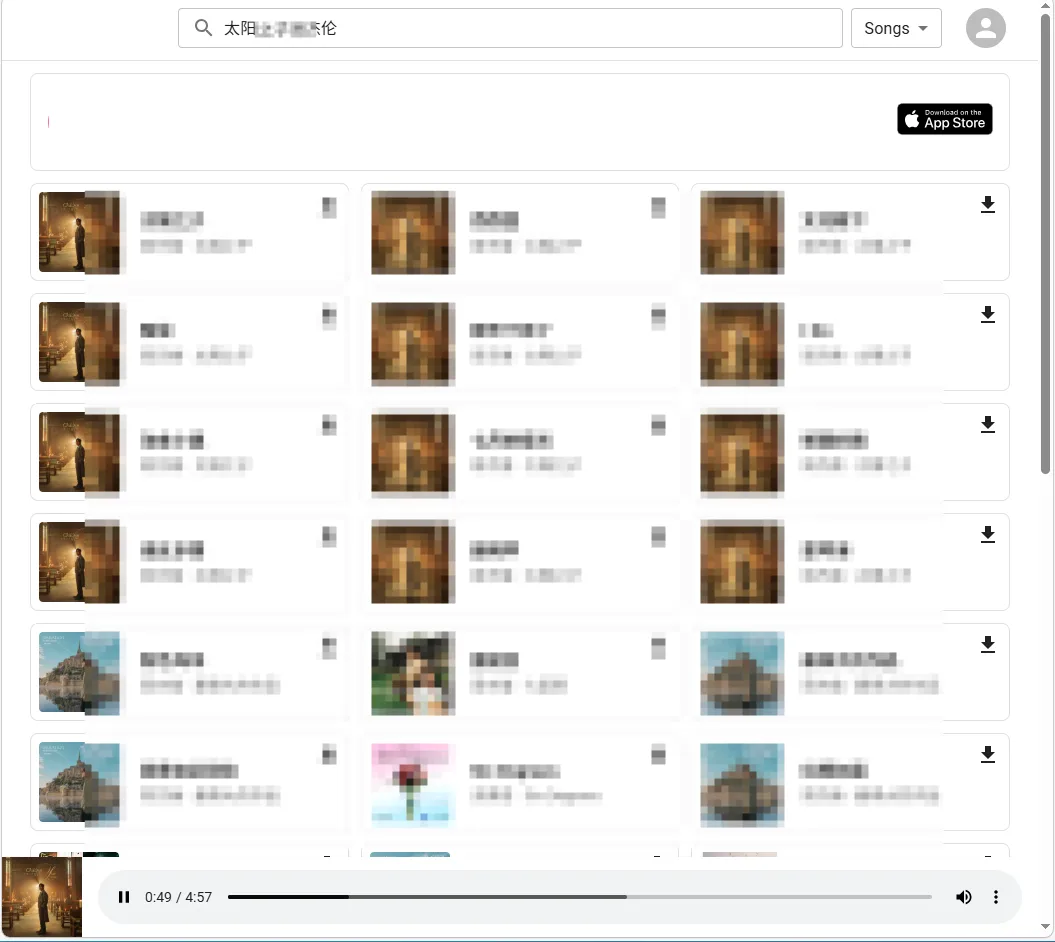Image resolution: width=1055 pixels, height=942 pixels.
Task: Mute audio with the speaker icon
Action: click(963, 897)
